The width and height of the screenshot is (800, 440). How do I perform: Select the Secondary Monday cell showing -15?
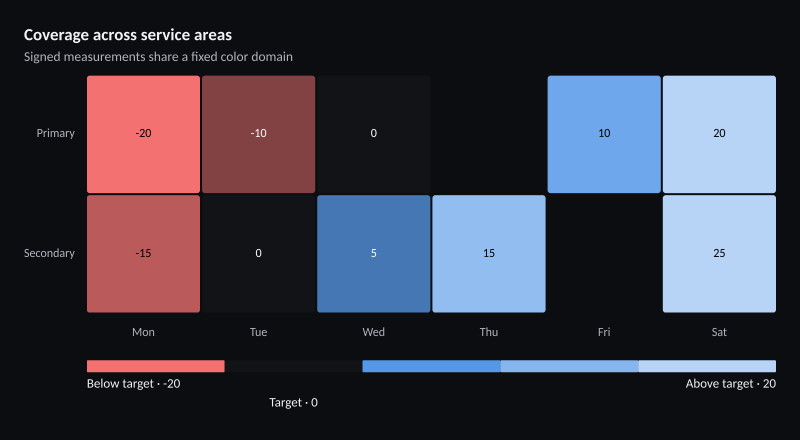(143, 254)
